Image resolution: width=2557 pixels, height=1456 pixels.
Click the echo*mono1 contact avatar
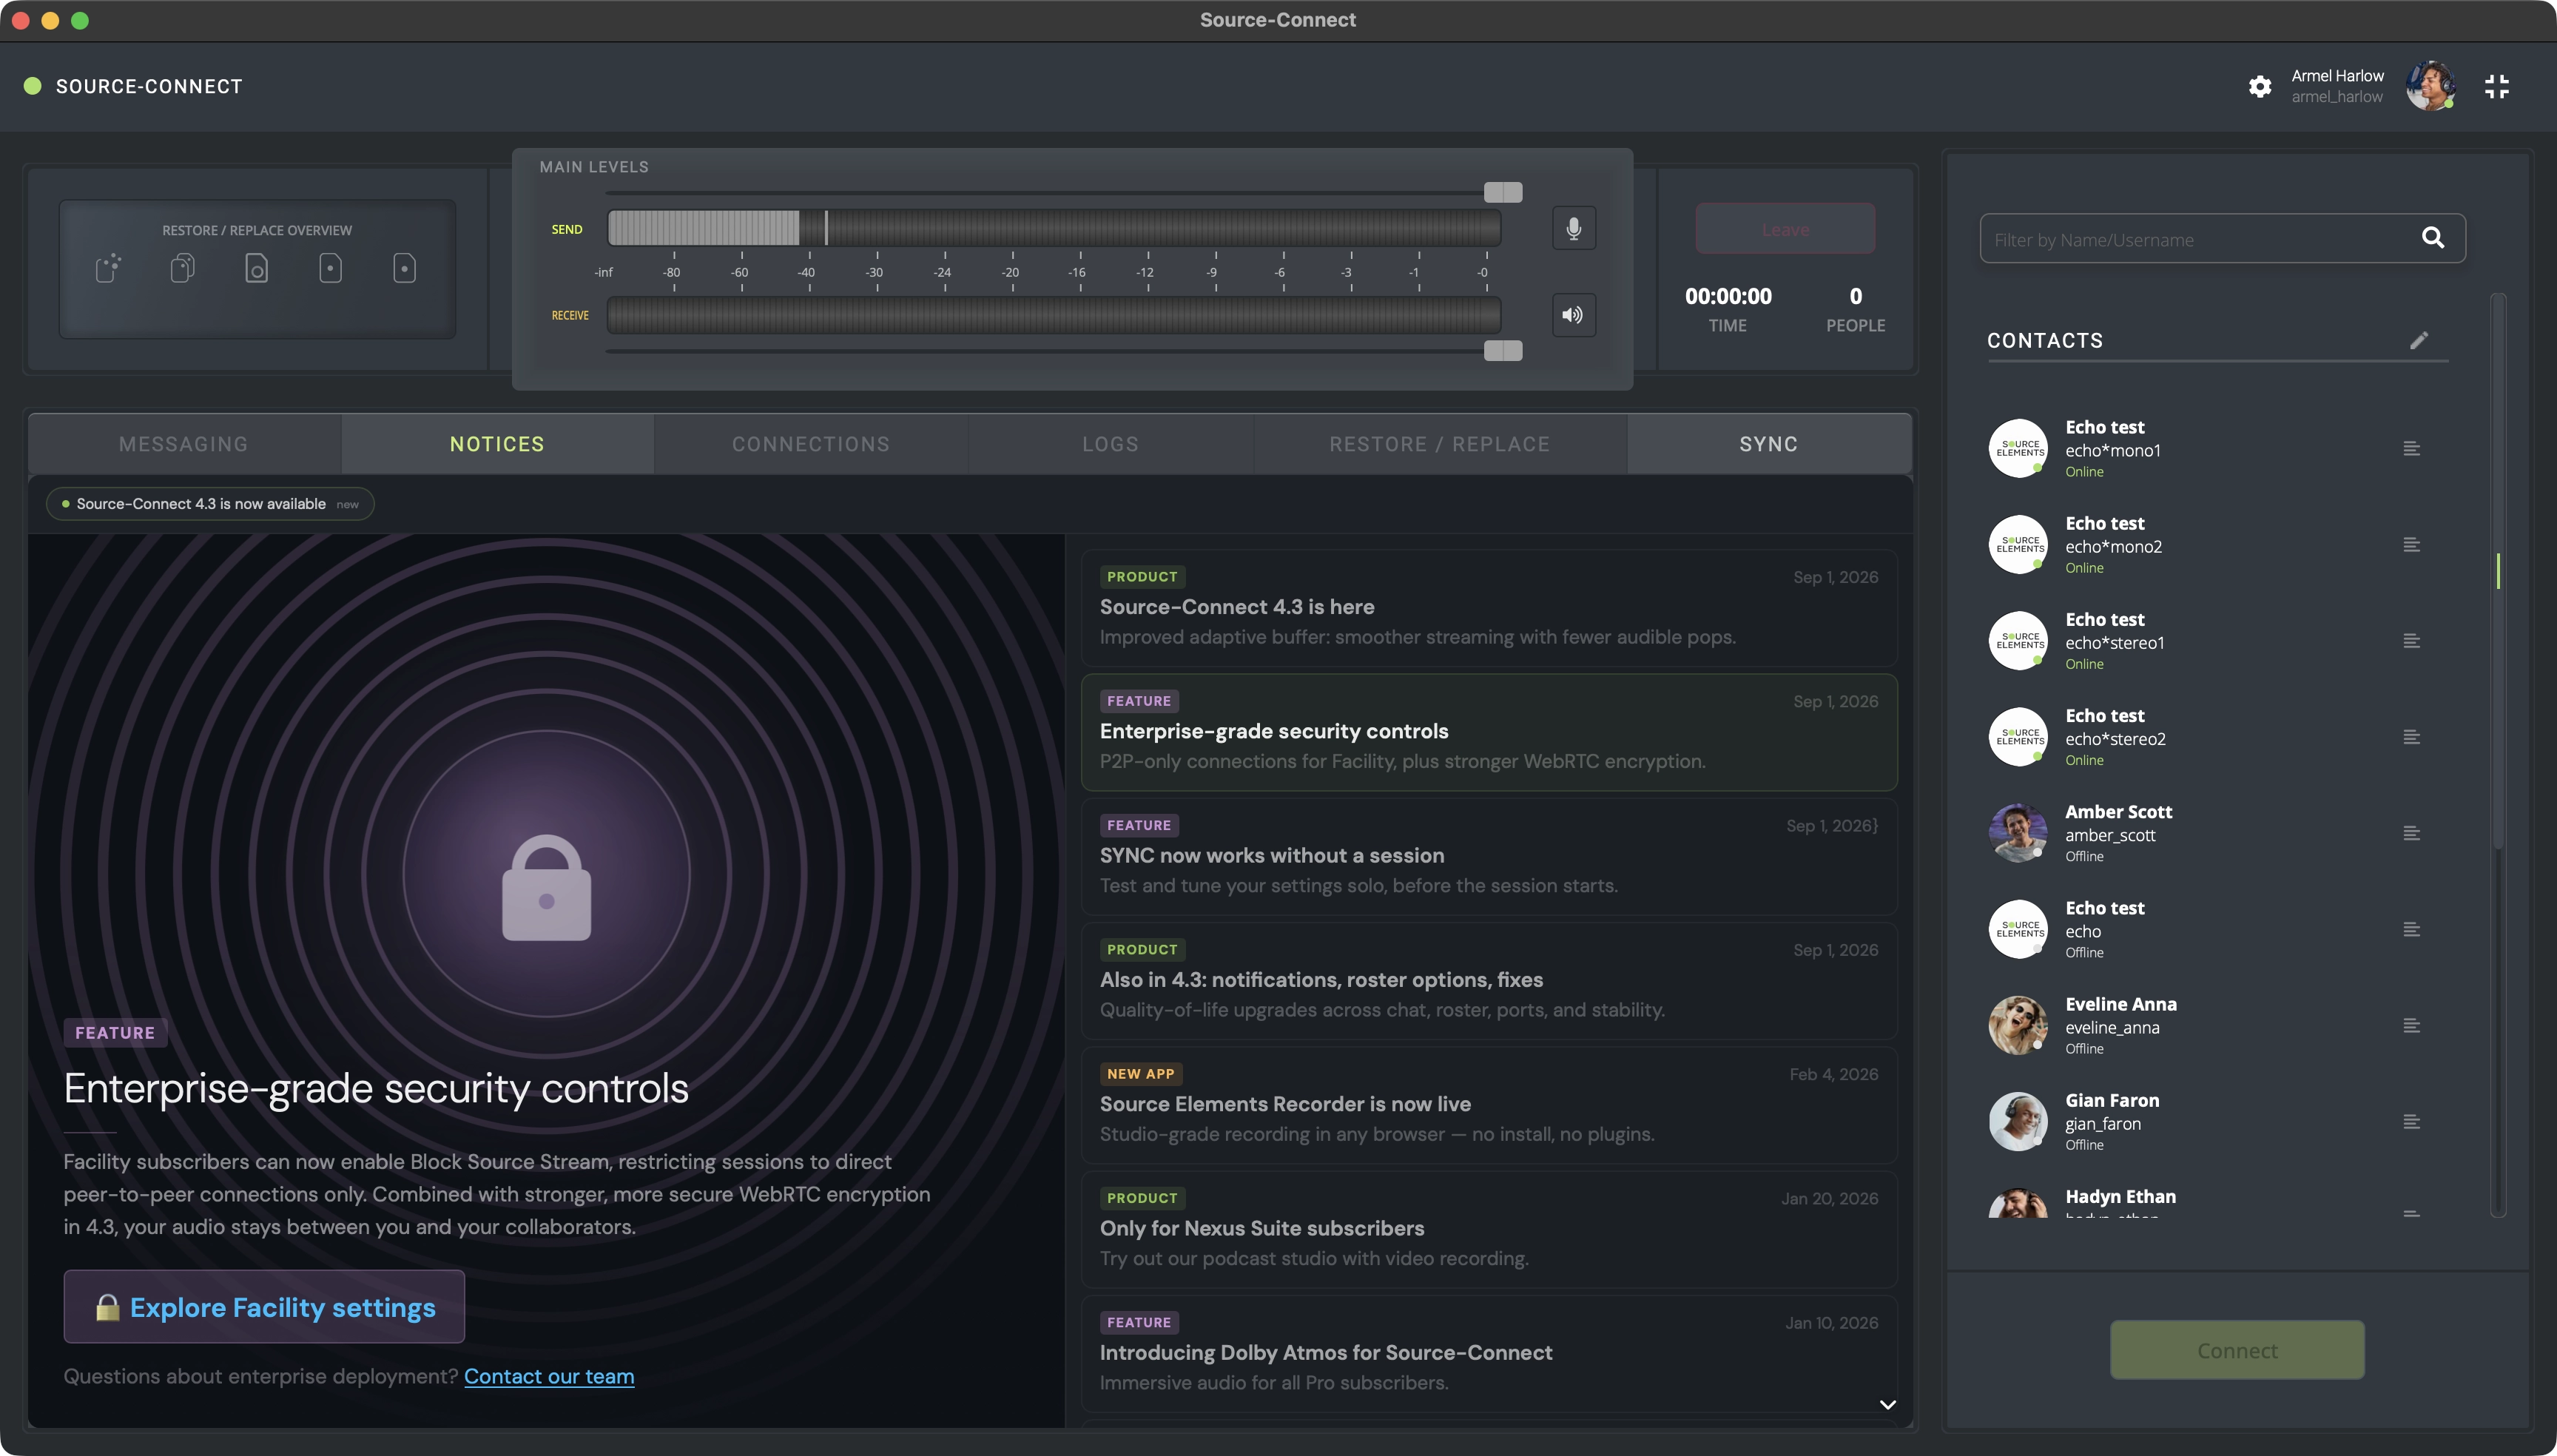(2018, 449)
